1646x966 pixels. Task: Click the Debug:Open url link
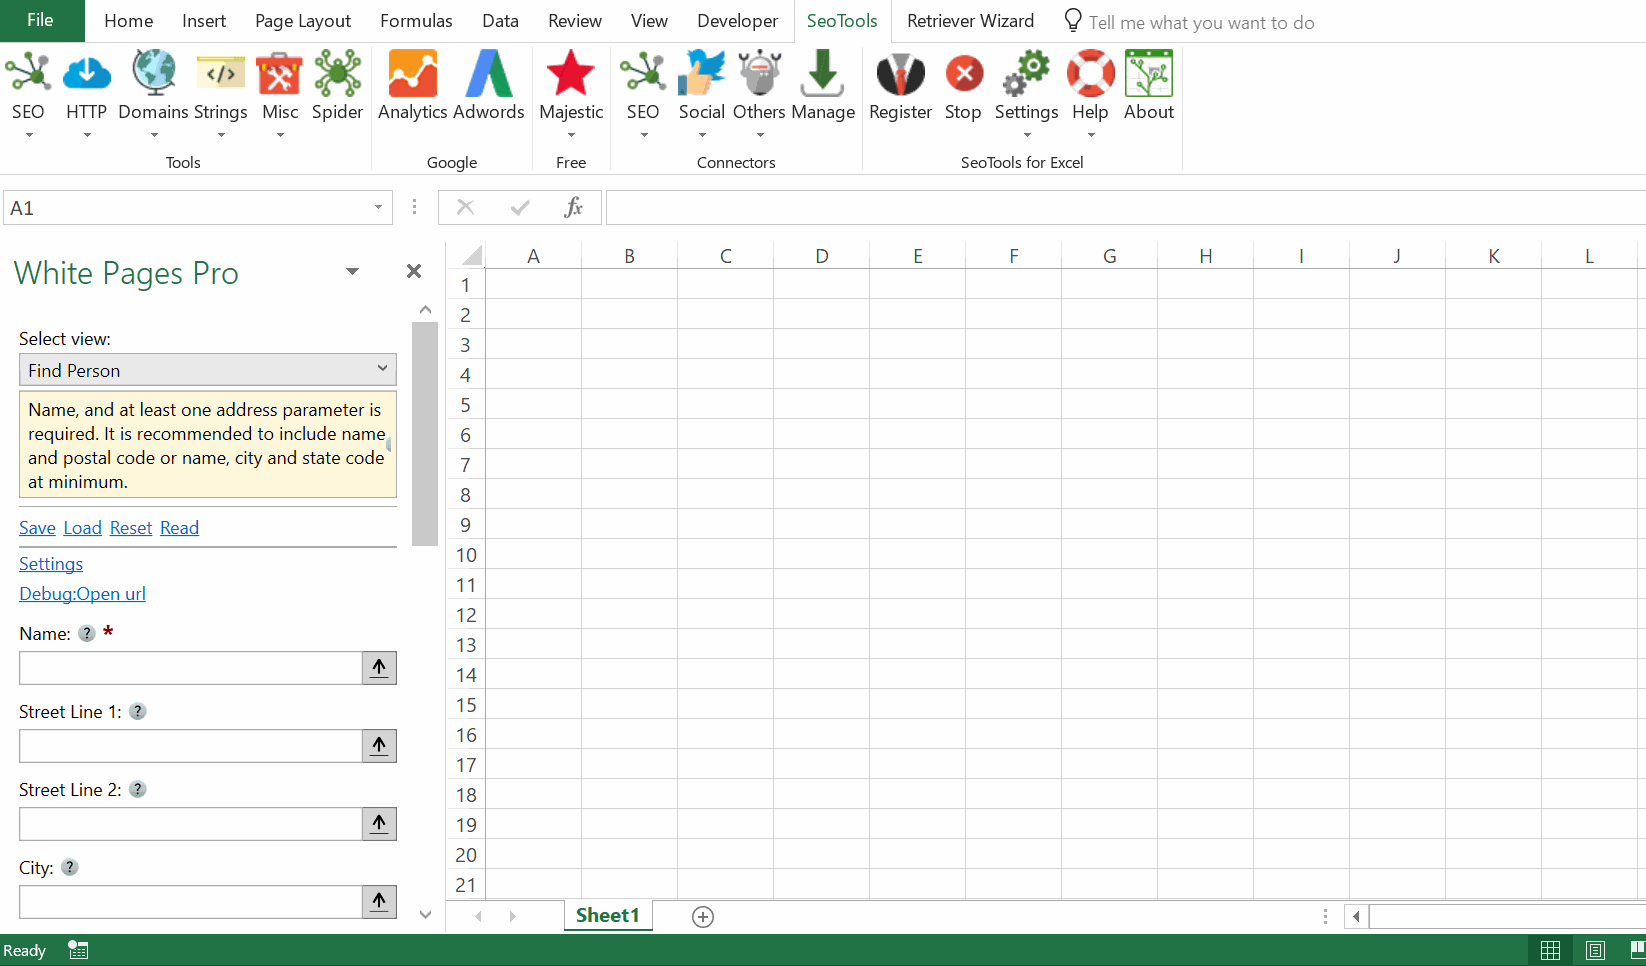tap(82, 594)
